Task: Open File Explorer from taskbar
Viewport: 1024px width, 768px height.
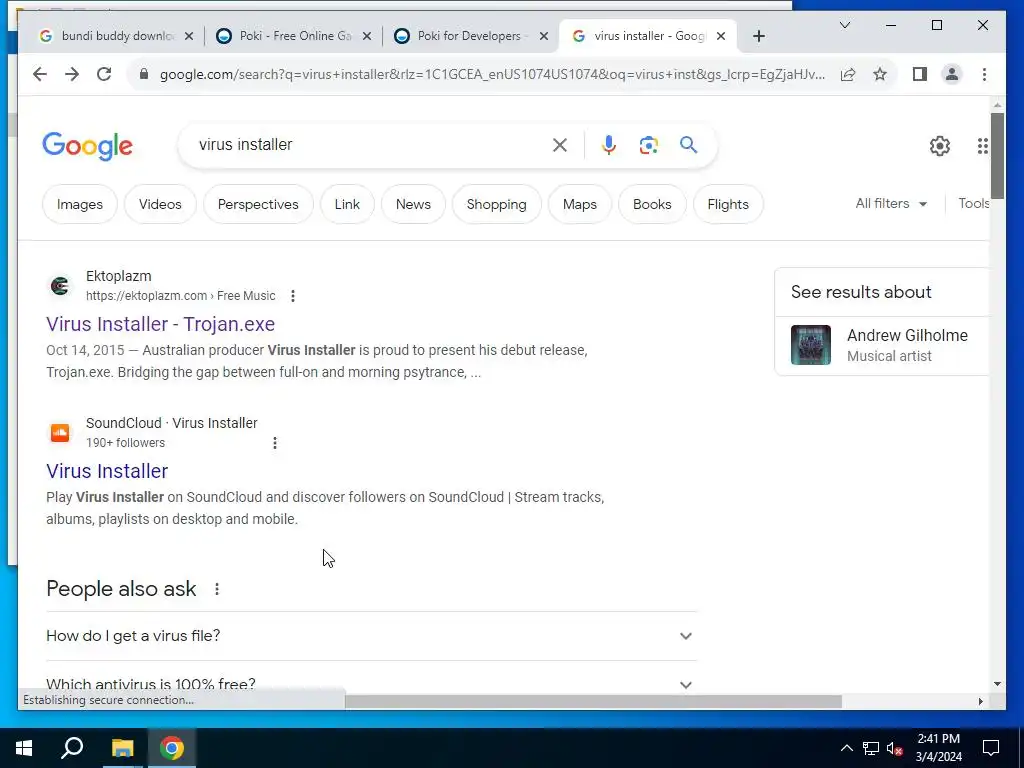Action: click(122, 748)
